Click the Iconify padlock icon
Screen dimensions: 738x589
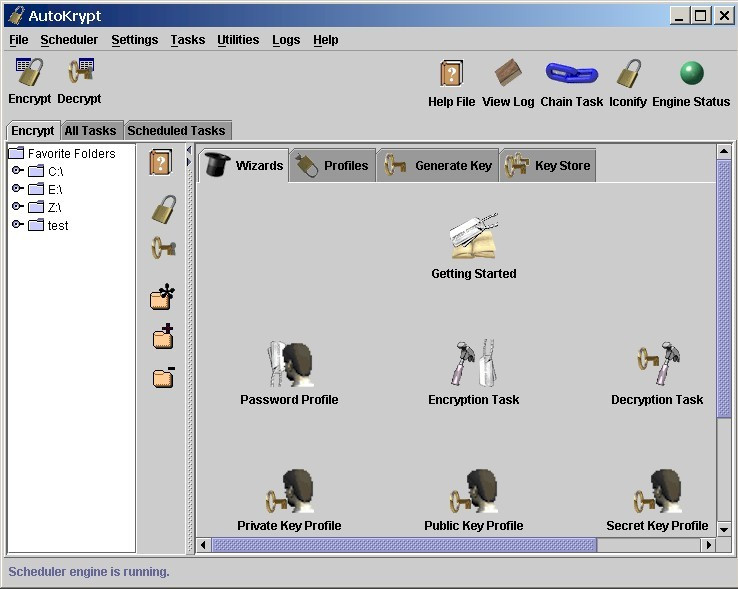[x=628, y=73]
